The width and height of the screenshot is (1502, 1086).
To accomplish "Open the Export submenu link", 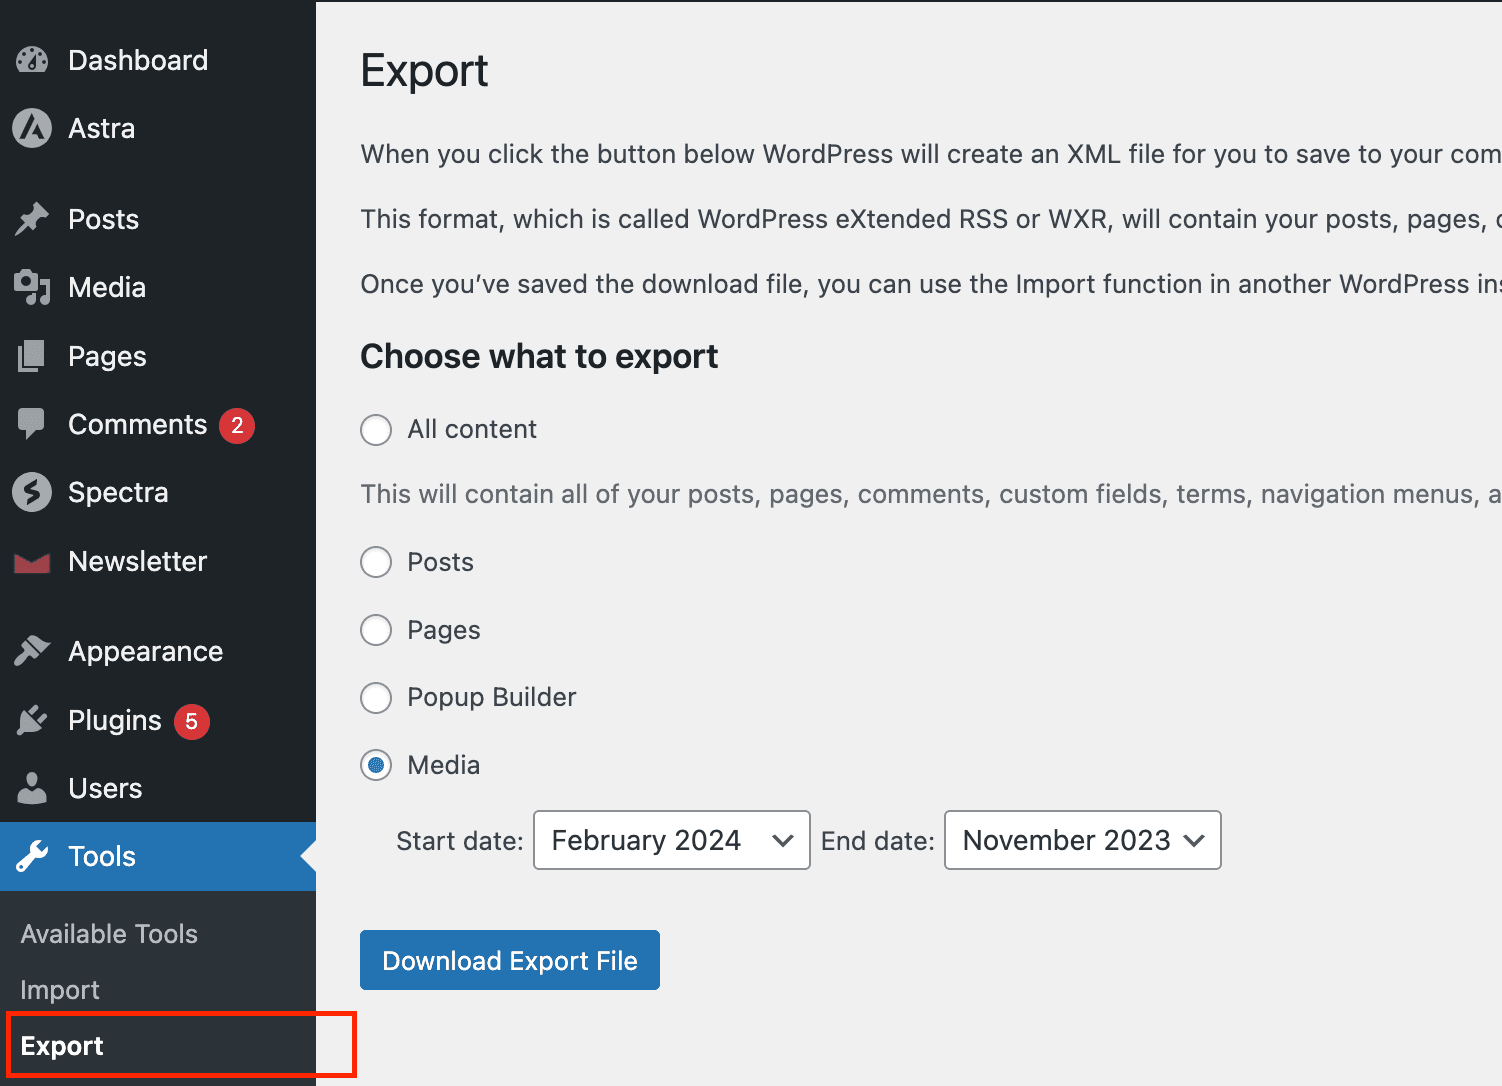I will 62,1046.
